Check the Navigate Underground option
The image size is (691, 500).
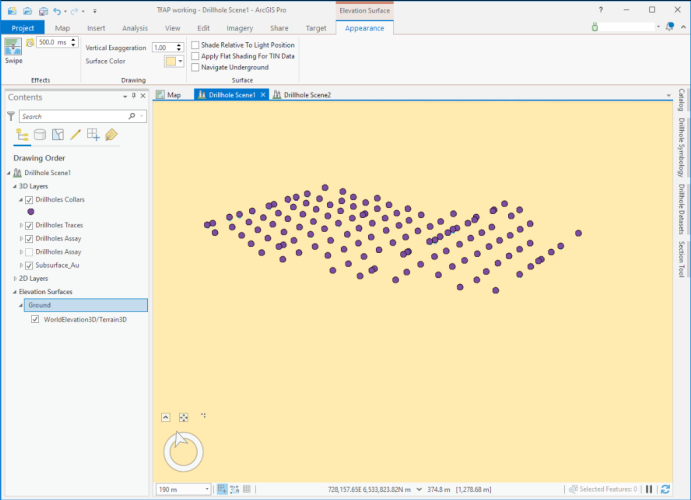(x=195, y=67)
